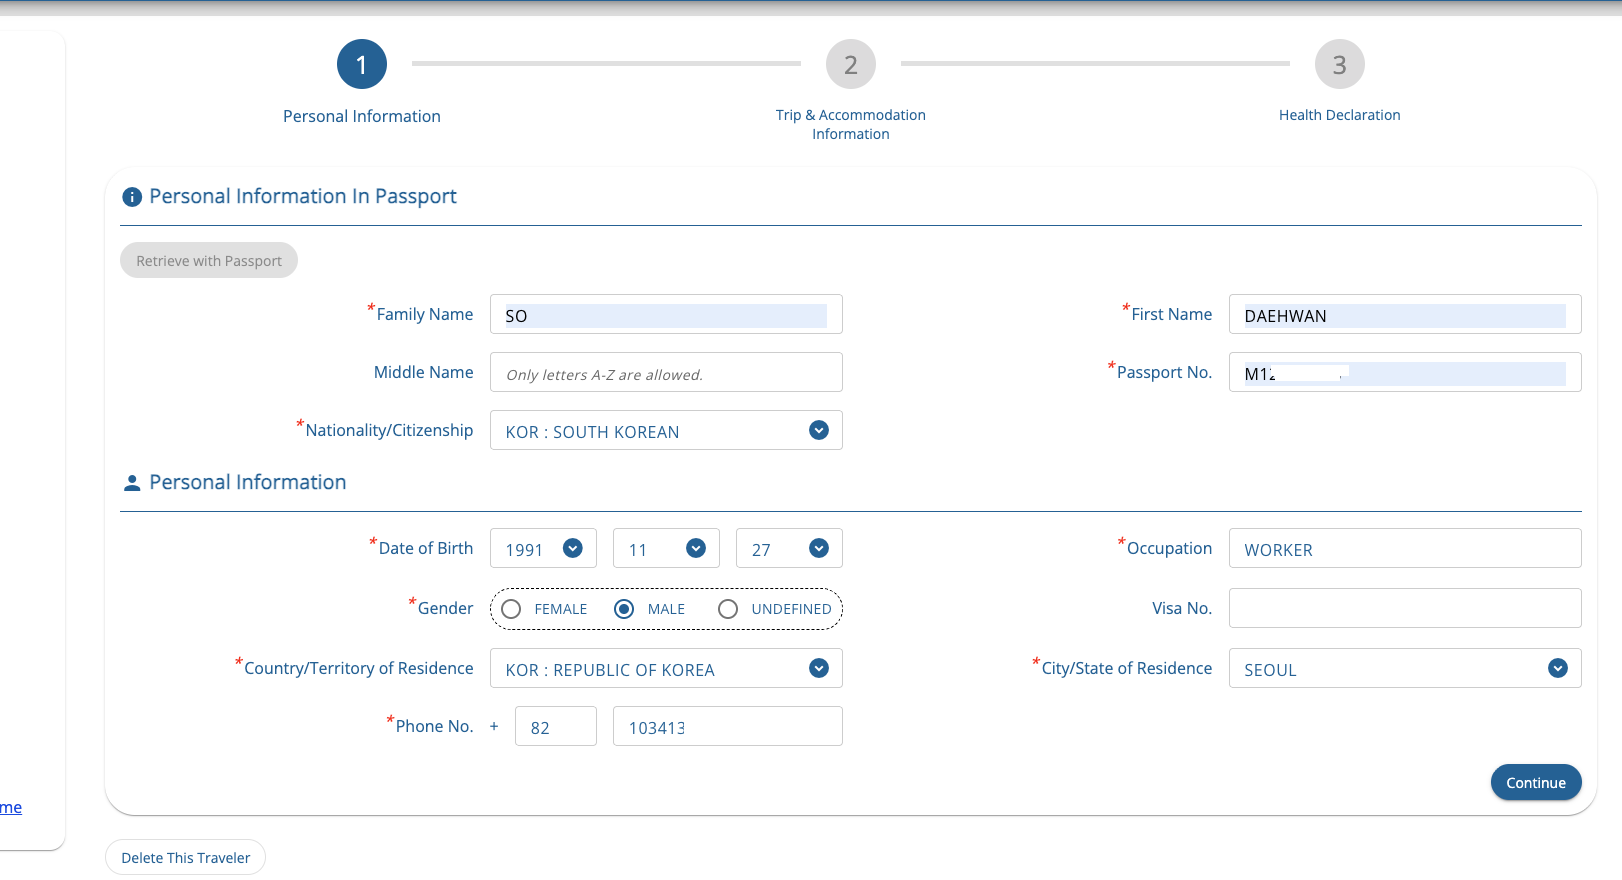Click the Delete This Traveler button
This screenshot has height=880, width=1622.
(186, 858)
